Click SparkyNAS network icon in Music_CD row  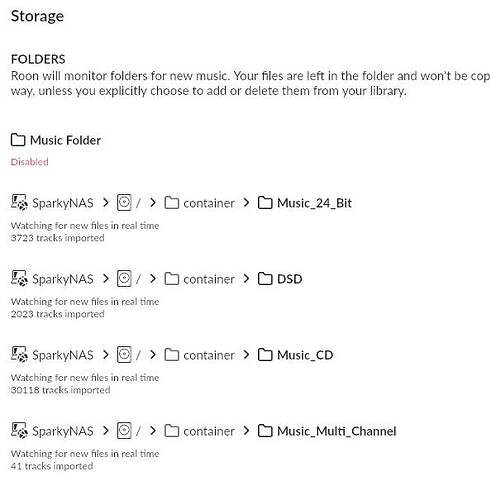tap(19, 355)
